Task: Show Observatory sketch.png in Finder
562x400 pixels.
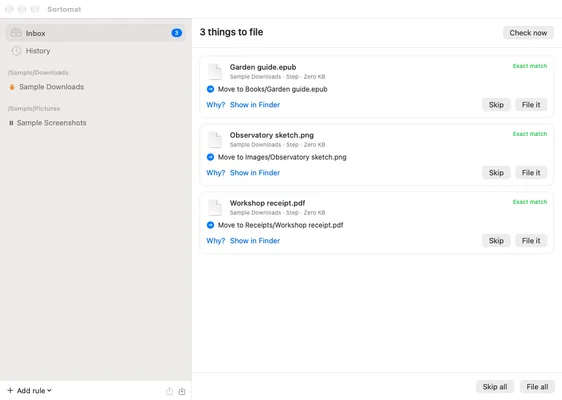Action: (x=255, y=173)
